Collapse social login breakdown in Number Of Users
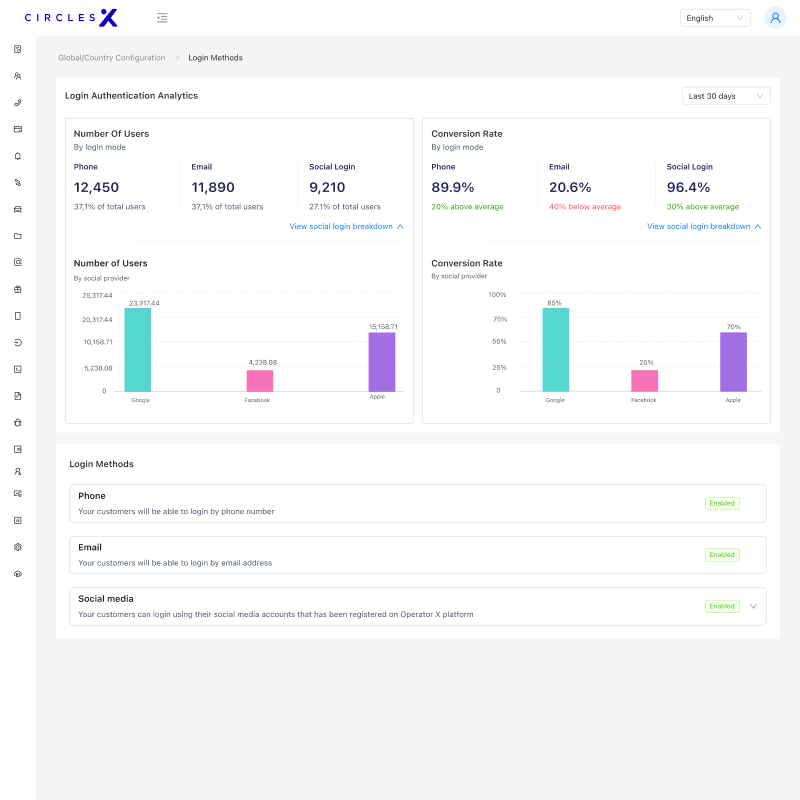This screenshot has width=800, height=800. (x=346, y=226)
